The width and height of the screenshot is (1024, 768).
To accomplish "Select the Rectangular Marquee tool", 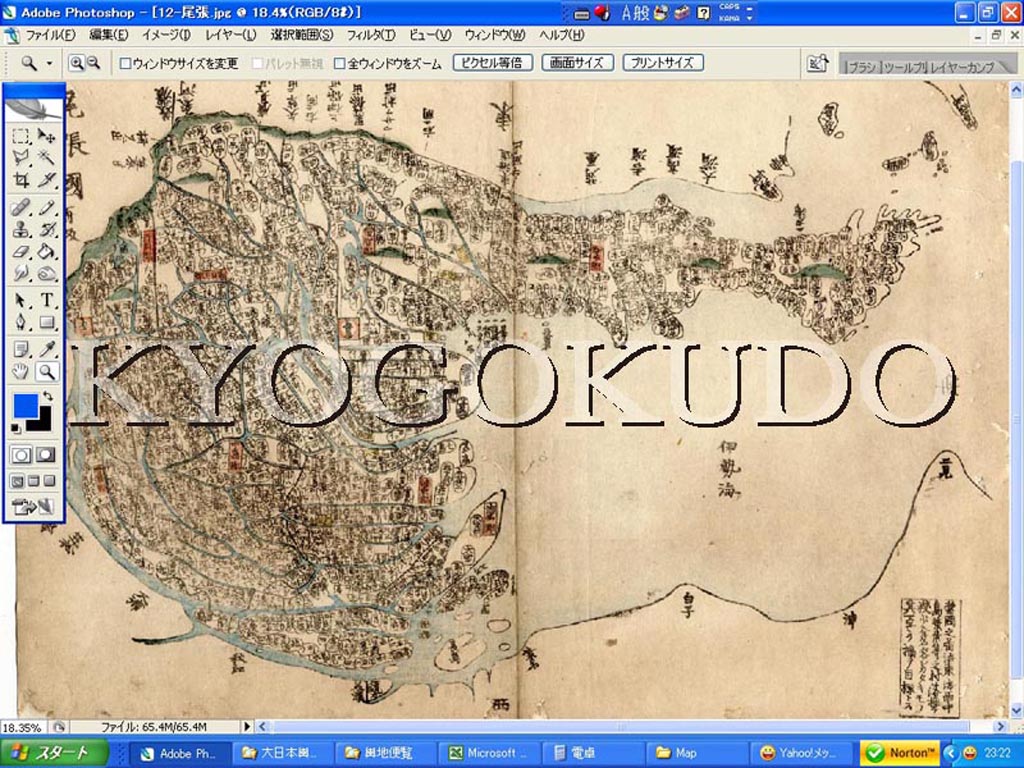I will [x=21, y=136].
